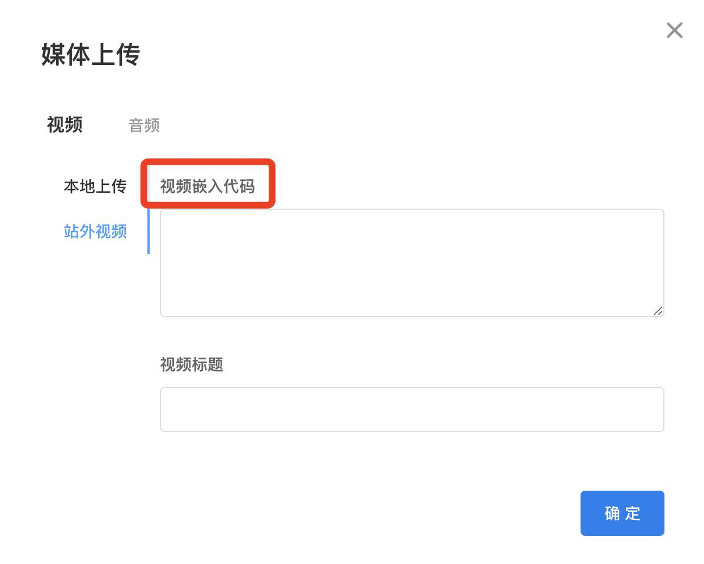Click the red-outlined 视频嵌入代码 heading
704x564 pixels.
[x=207, y=186]
